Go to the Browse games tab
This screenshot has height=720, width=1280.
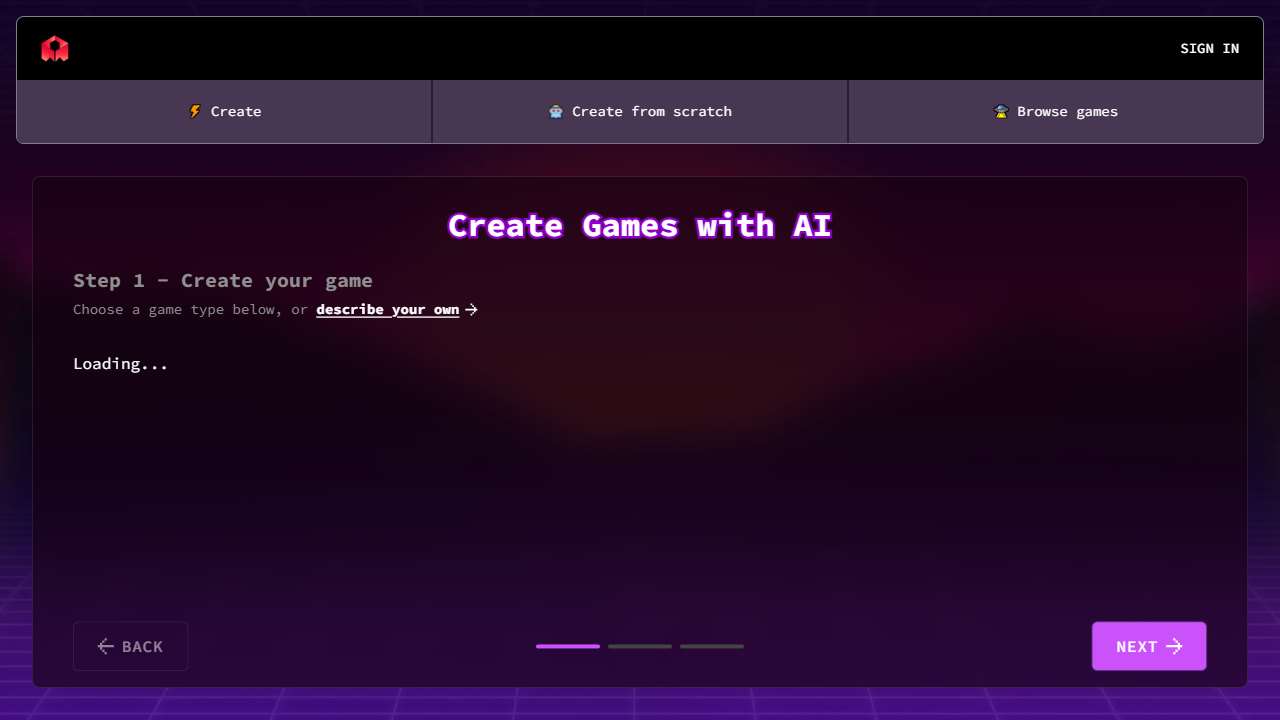(x=1056, y=112)
